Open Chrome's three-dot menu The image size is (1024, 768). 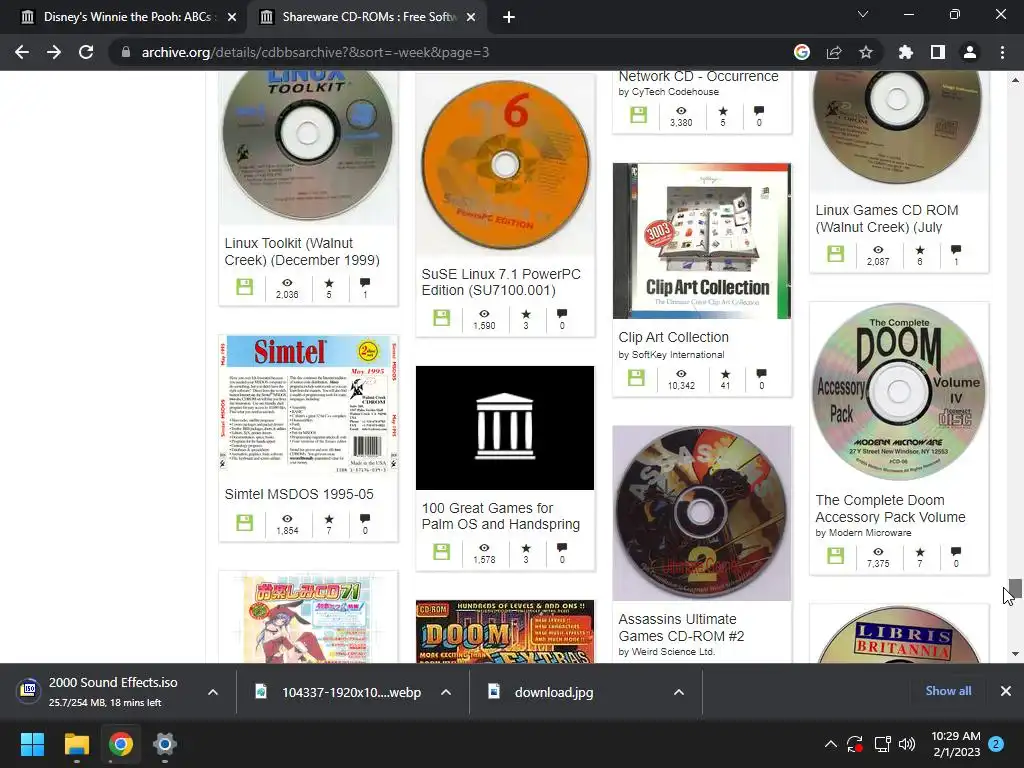click(x=1002, y=52)
